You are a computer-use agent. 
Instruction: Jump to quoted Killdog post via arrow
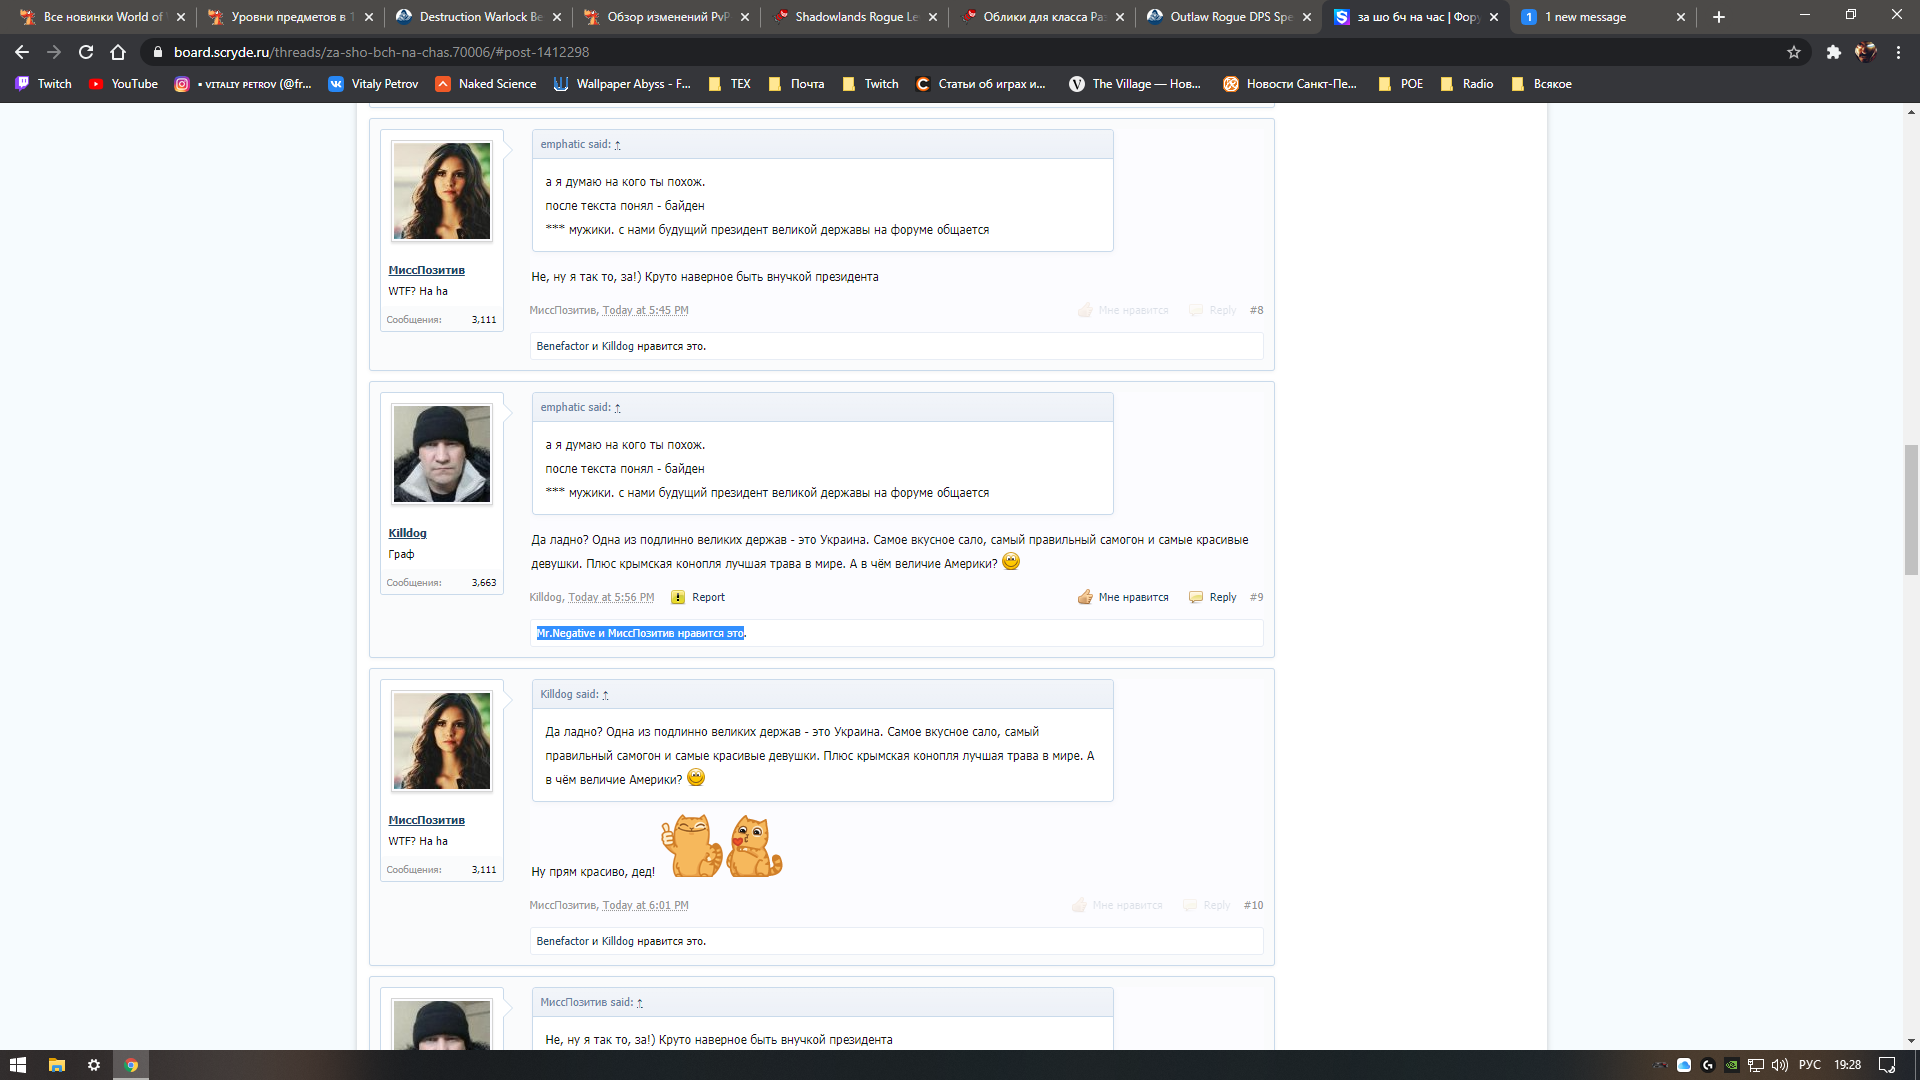[x=605, y=695]
